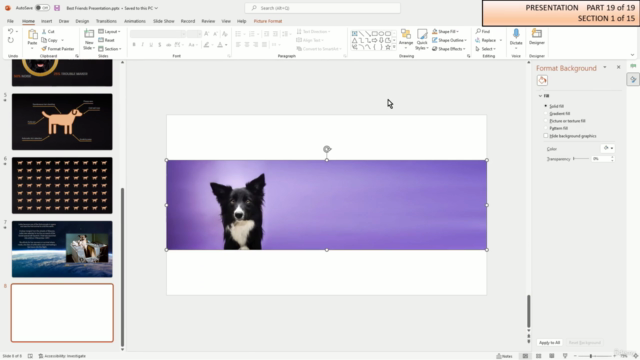
Task: Open the Picture Format tab
Action: (268, 21)
